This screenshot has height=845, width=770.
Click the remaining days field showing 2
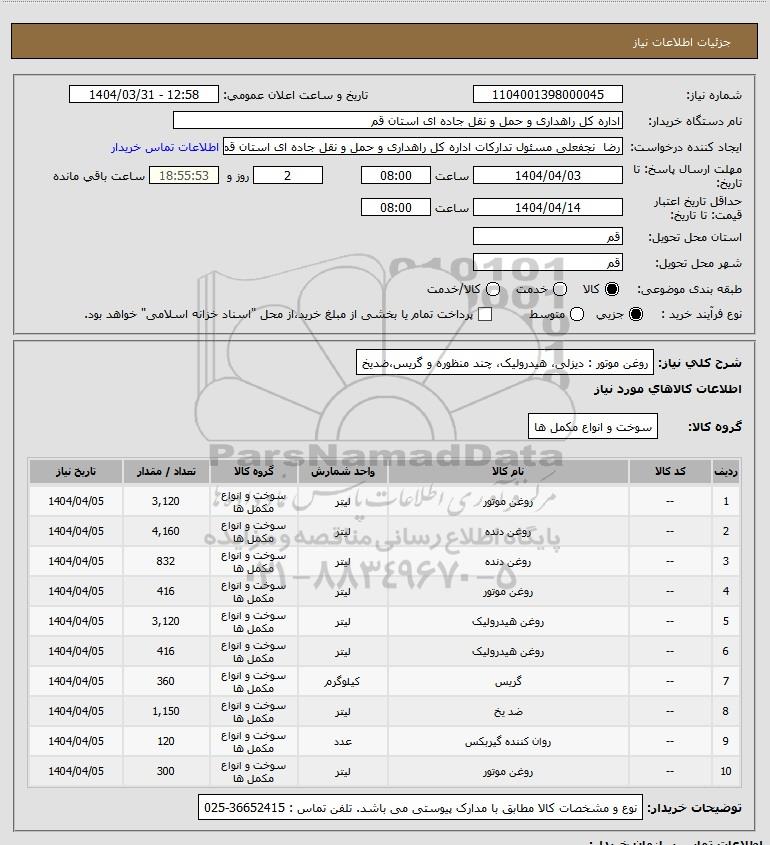click(x=288, y=175)
